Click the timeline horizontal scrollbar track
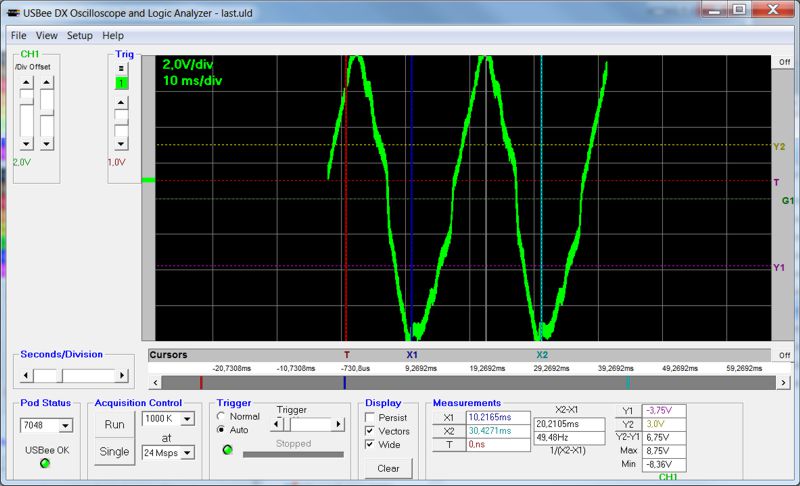 pyautogui.click(x=468, y=382)
